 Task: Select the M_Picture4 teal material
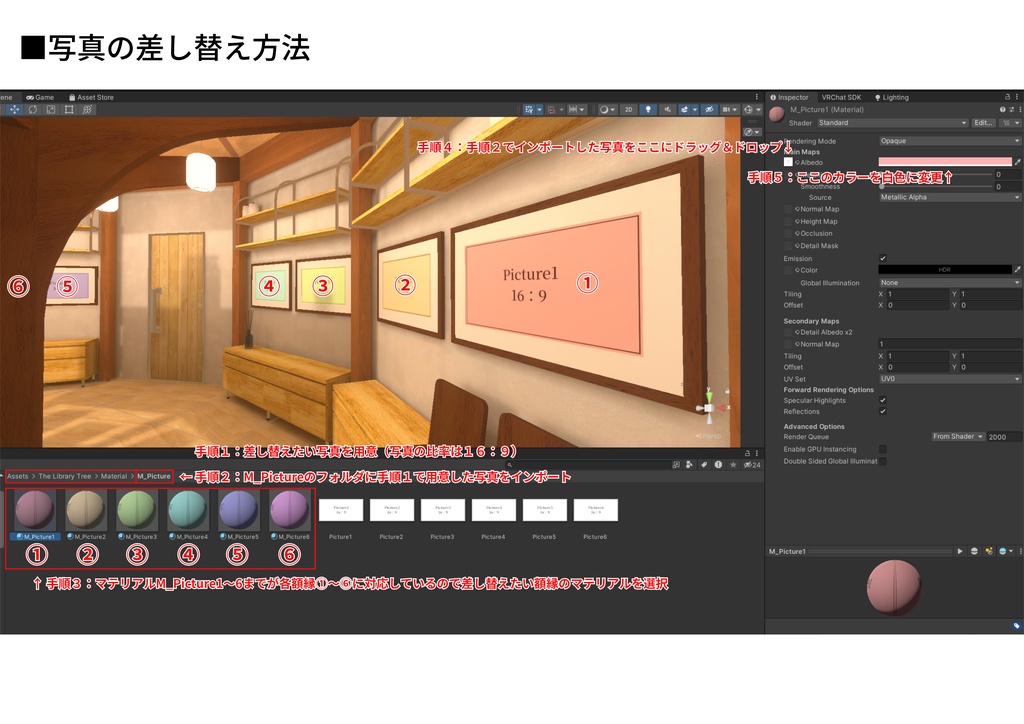[x=188, y=514]
